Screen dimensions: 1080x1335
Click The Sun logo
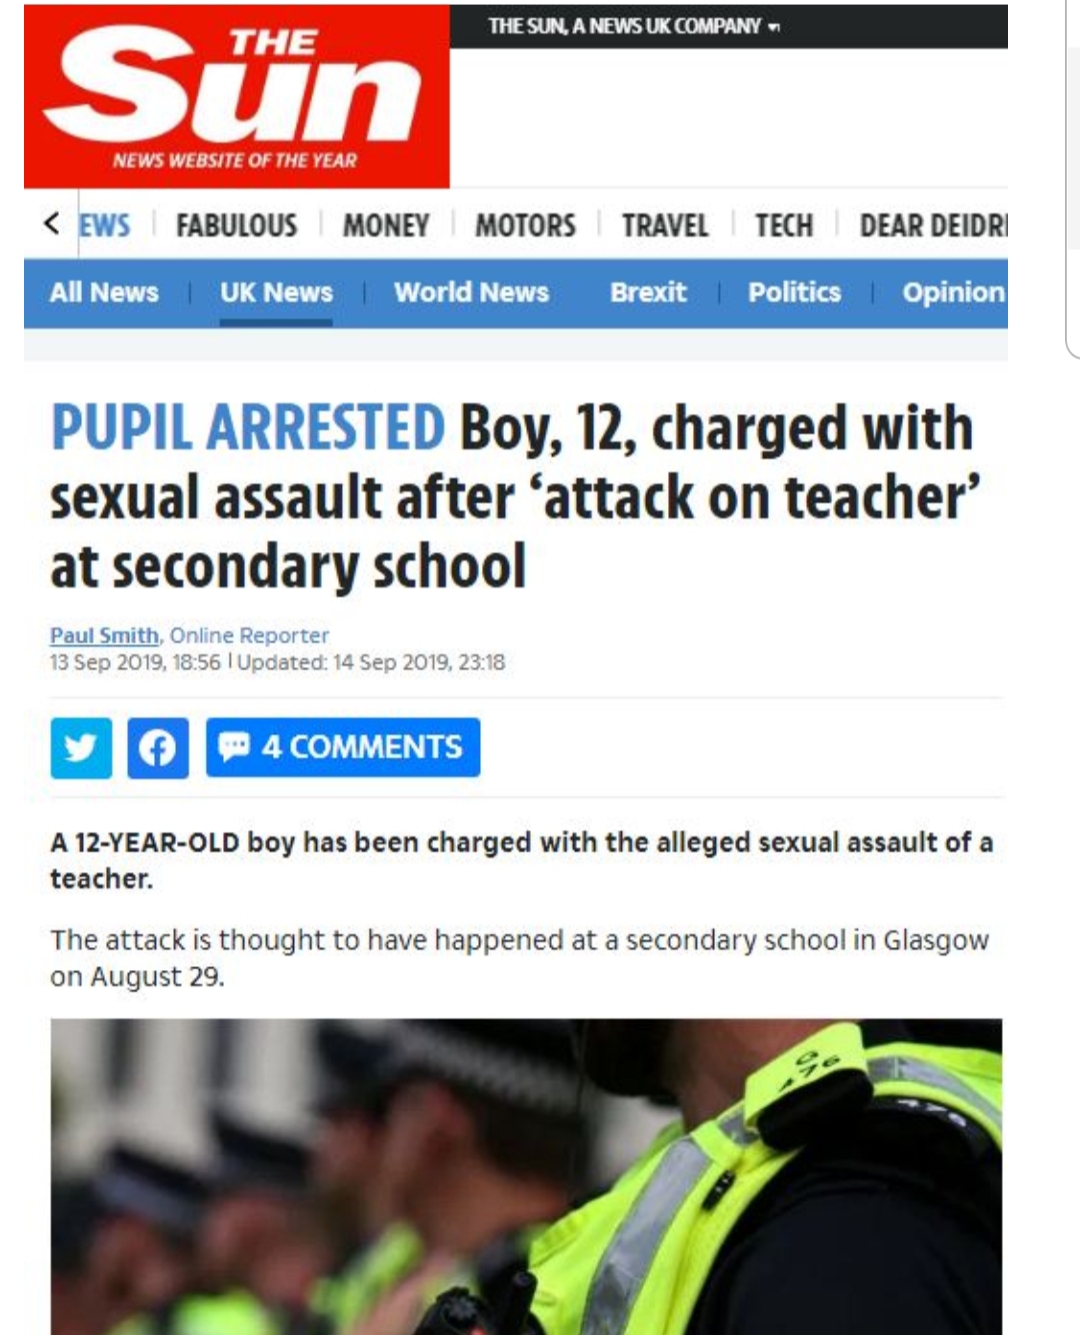point(237,97)
